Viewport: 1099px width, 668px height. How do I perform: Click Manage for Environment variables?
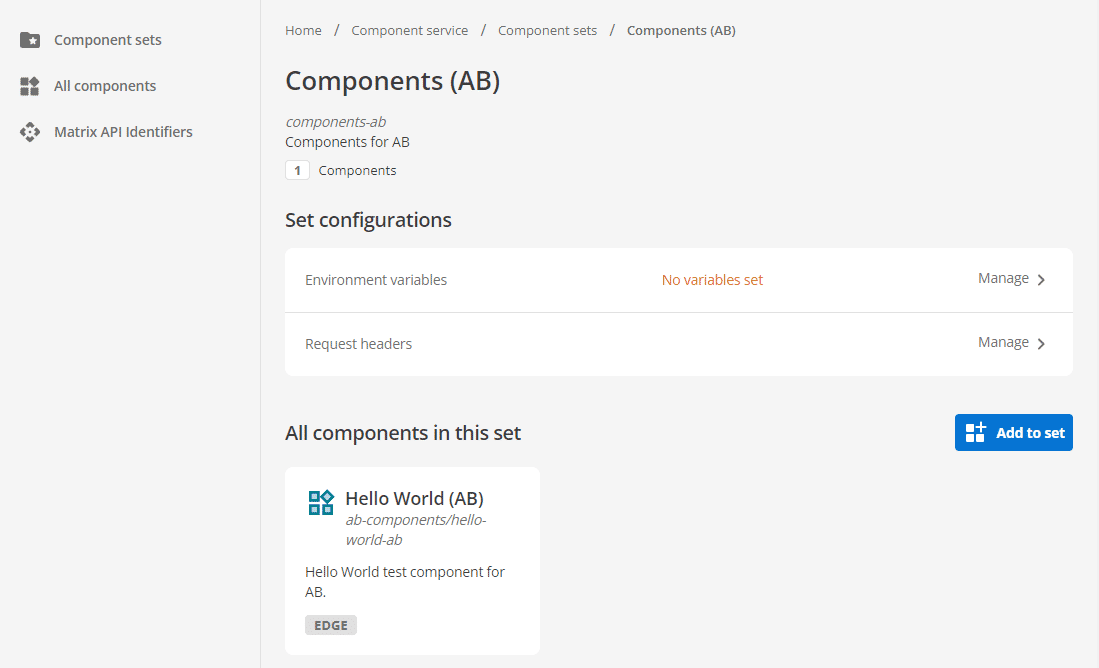(1002, 278)
